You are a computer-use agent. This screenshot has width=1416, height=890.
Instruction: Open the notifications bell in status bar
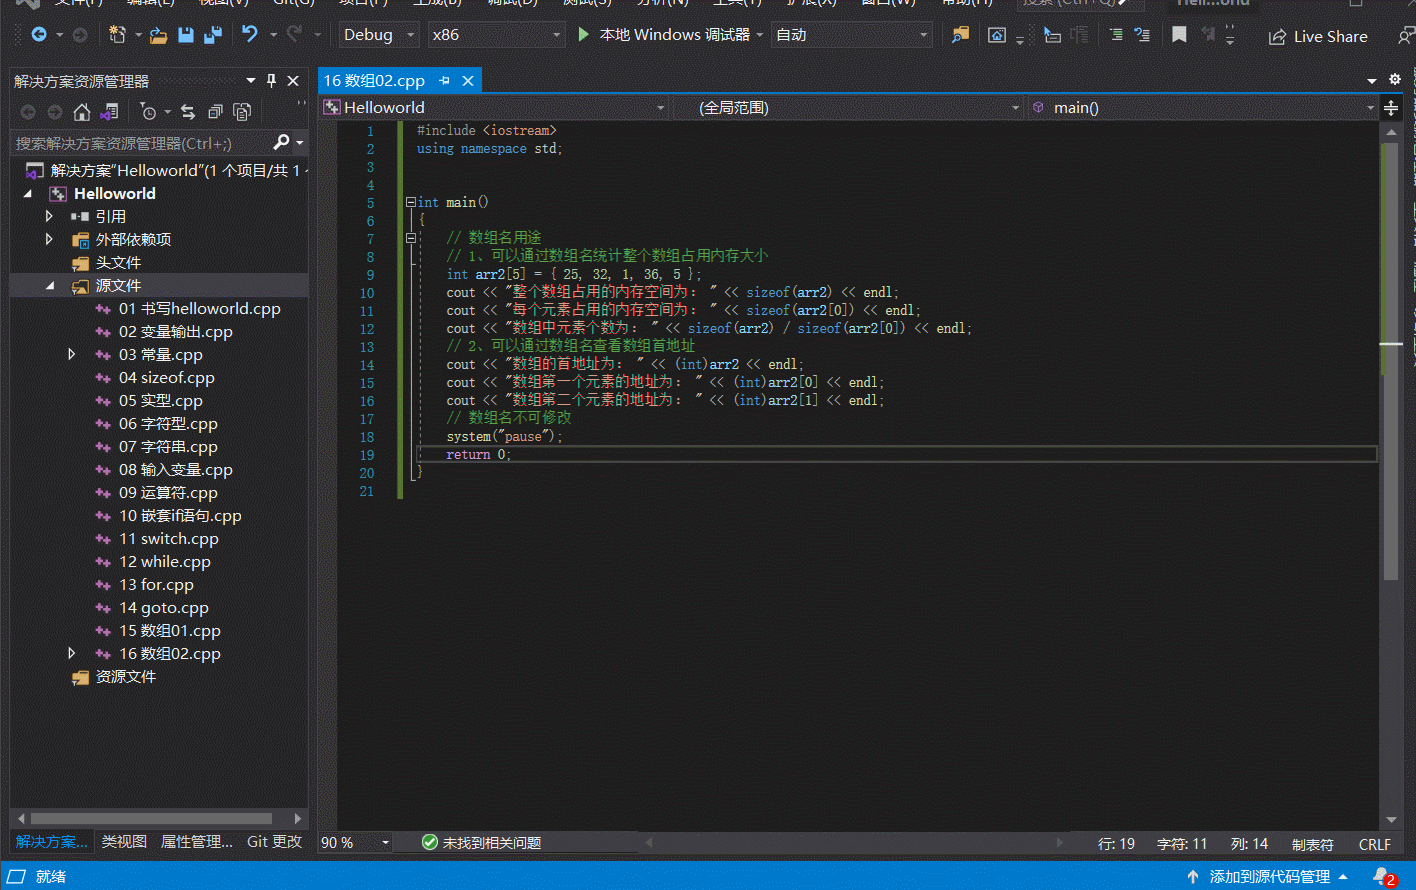tap(1382, 876)
